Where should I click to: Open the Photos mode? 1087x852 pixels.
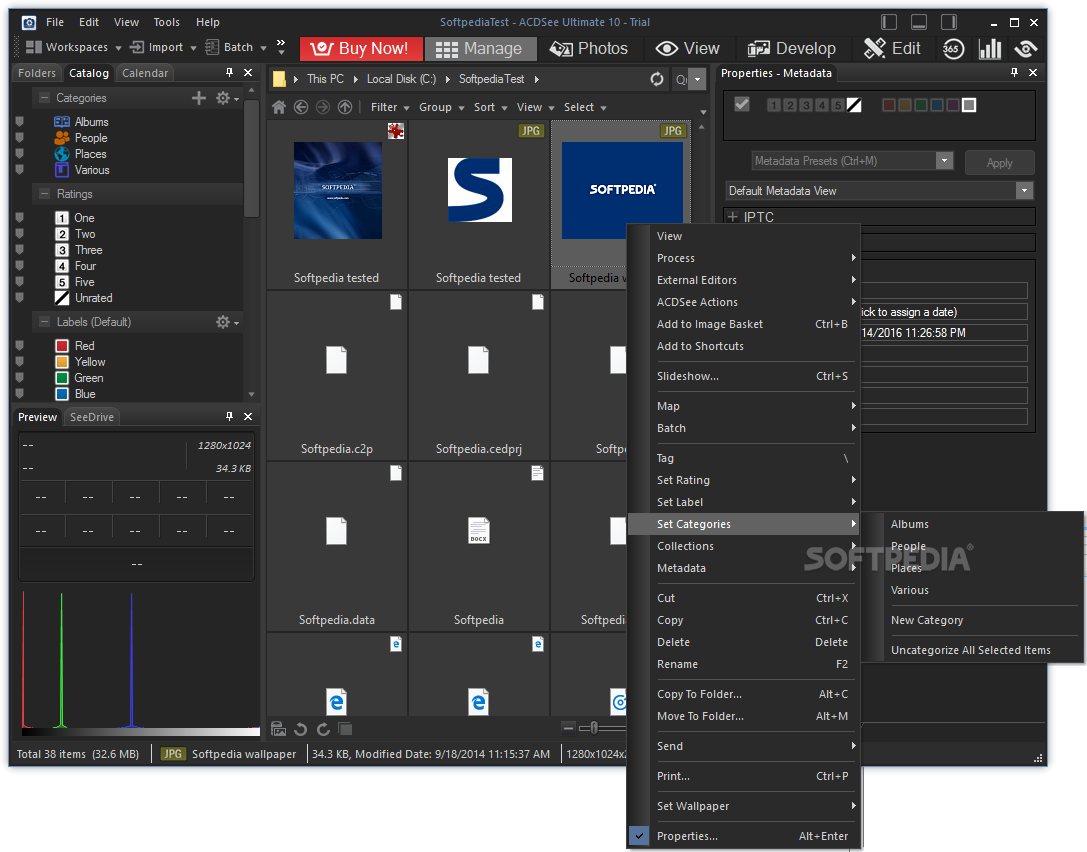(x=589, y=49)
